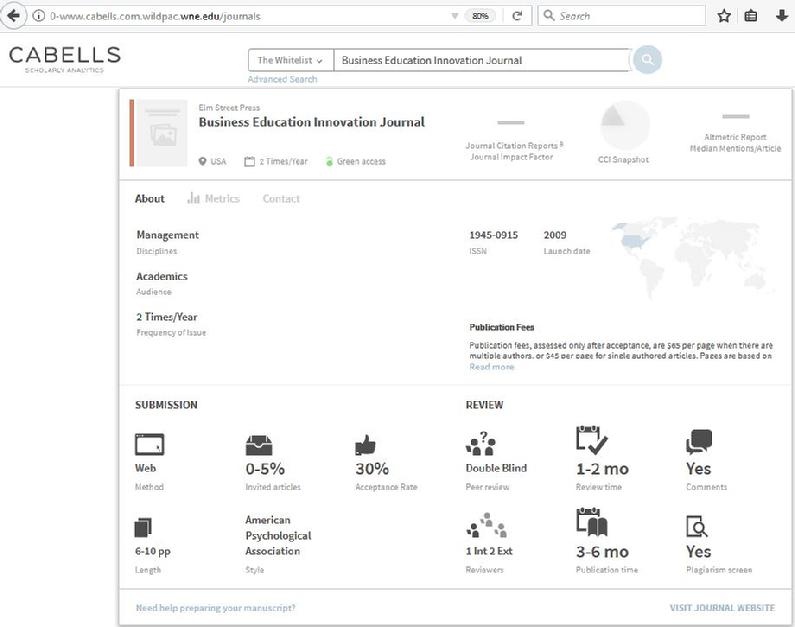This screenshot has width=795, height=627.
Task: Click the 30% acceptance rate value
Action: (x=372, y=469)
